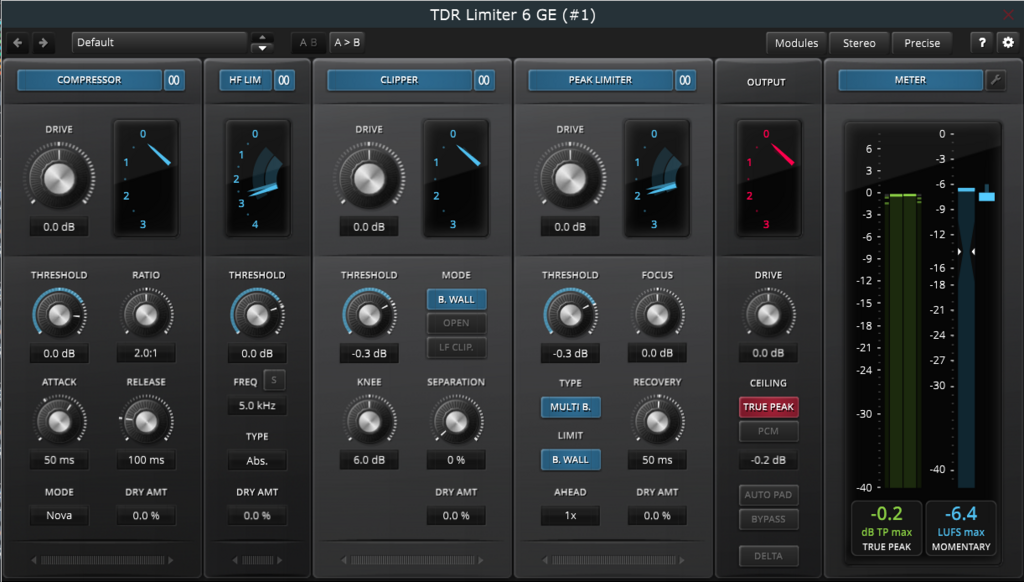Click the Compressor RATIO knob
This screenshot has width=1024, height=582.
(x=146, y=315)
